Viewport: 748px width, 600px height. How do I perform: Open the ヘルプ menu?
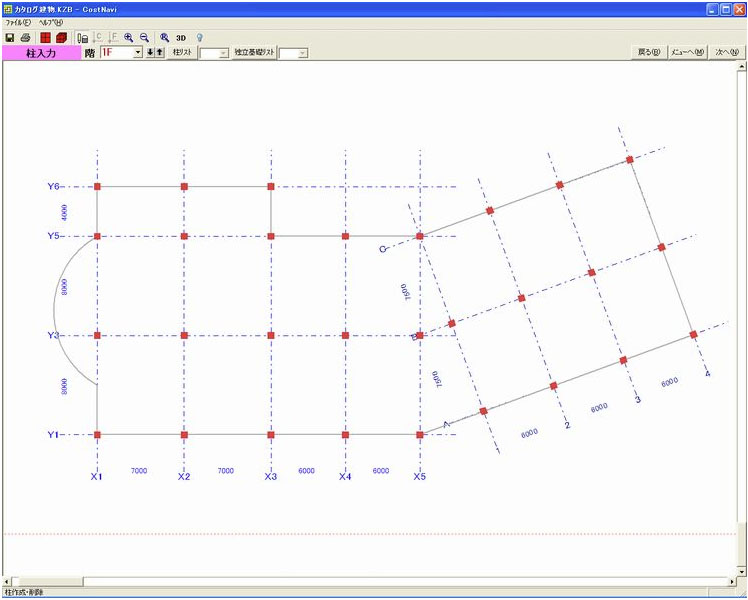tap(51, 22)
